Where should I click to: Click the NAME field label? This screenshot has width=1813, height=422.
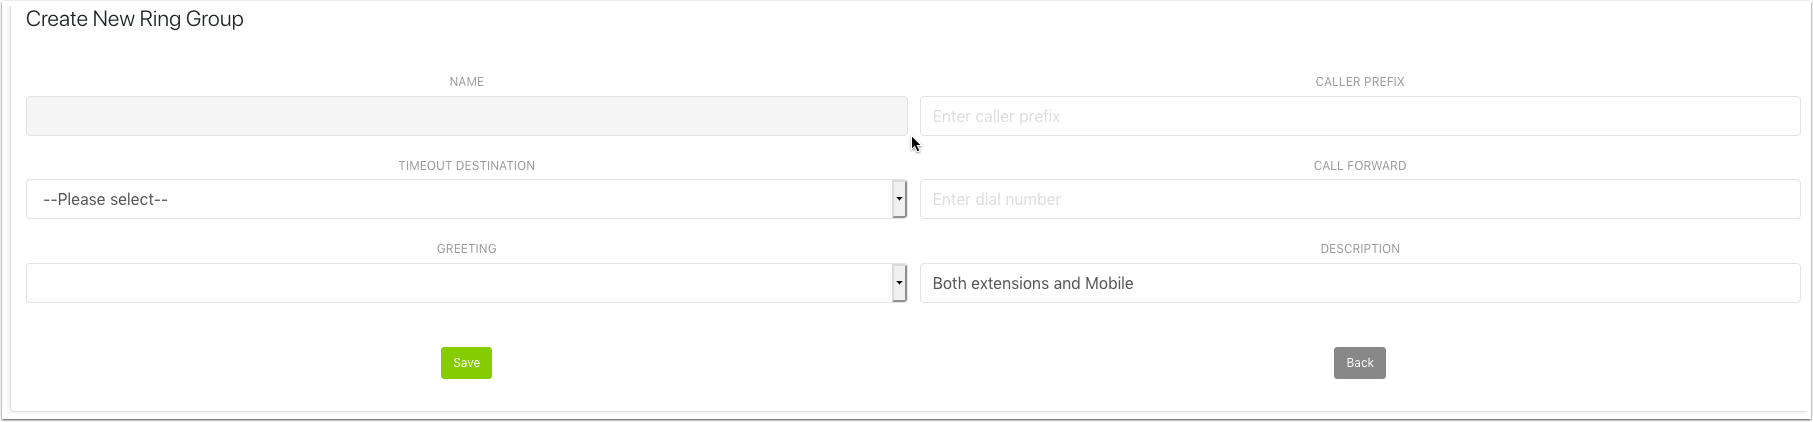pos(466,82)
